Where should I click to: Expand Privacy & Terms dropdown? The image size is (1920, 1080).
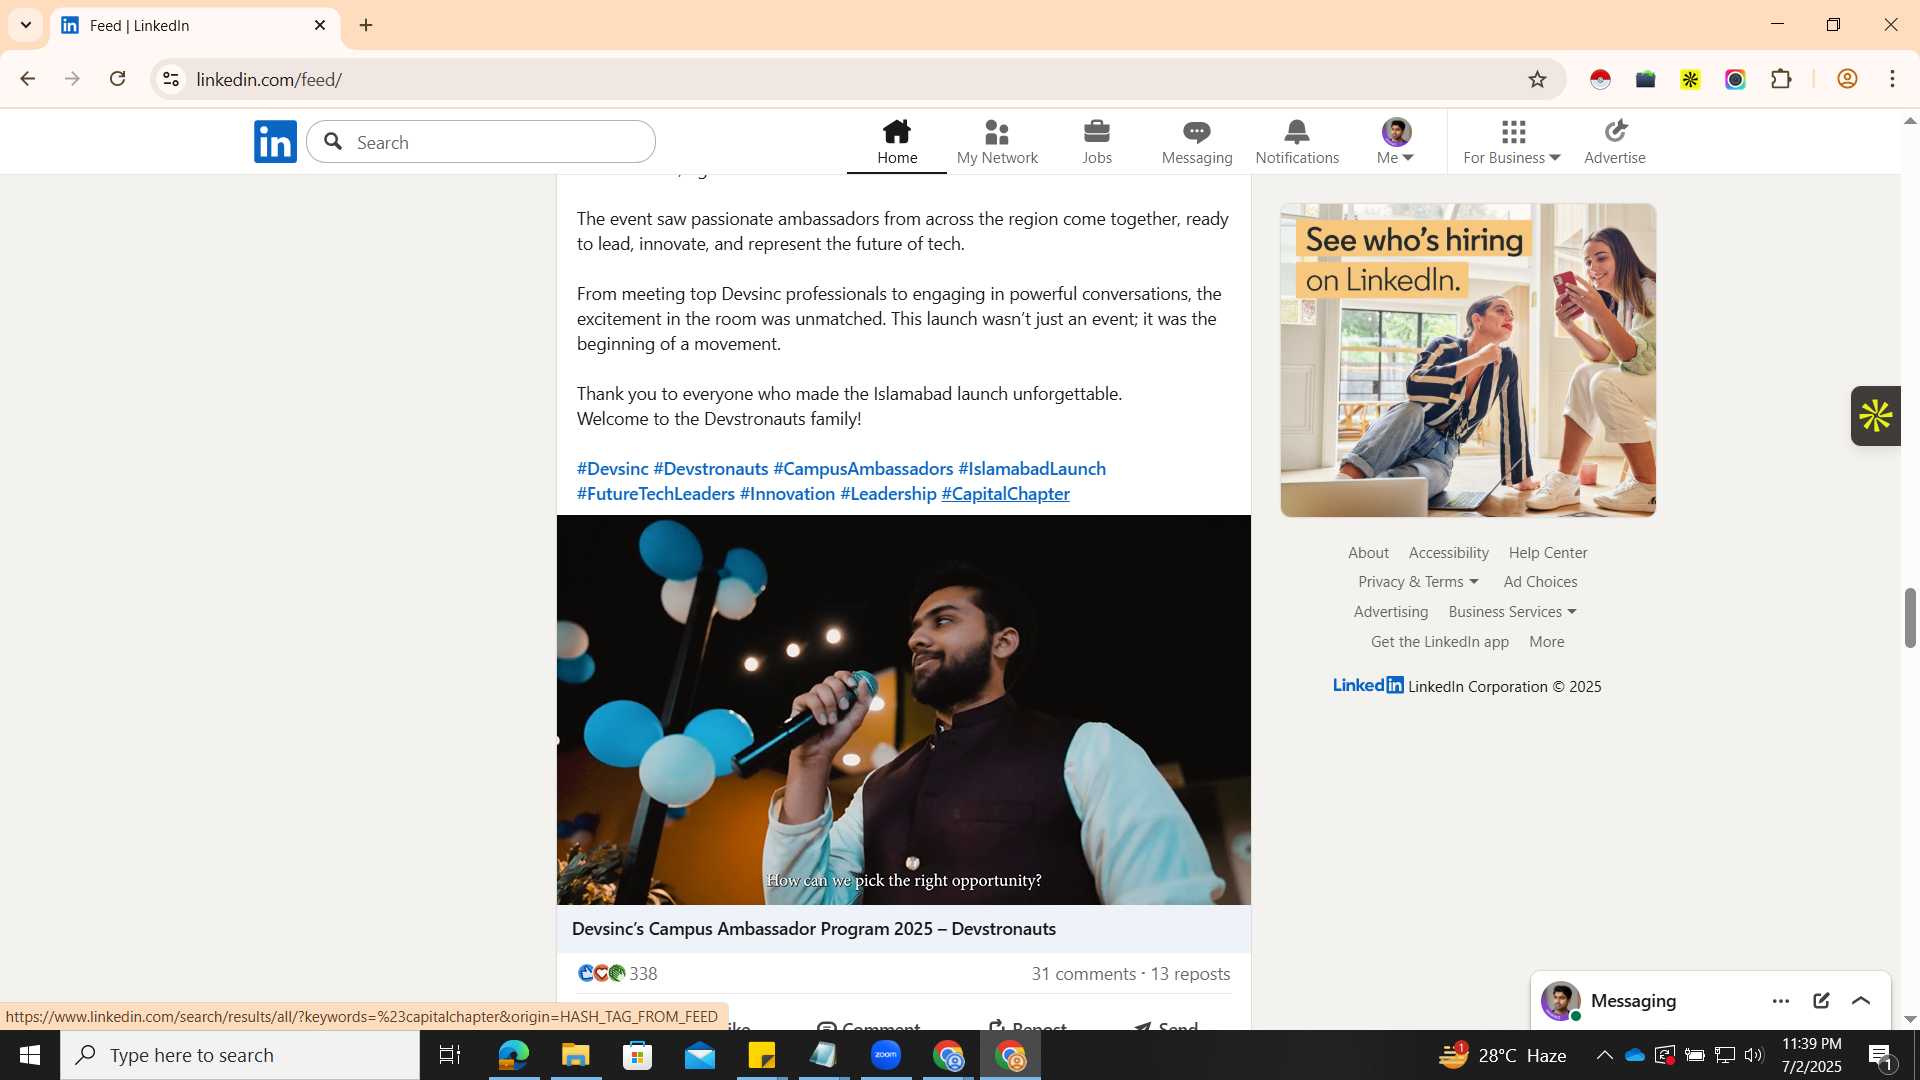[x=1418, y=582]
